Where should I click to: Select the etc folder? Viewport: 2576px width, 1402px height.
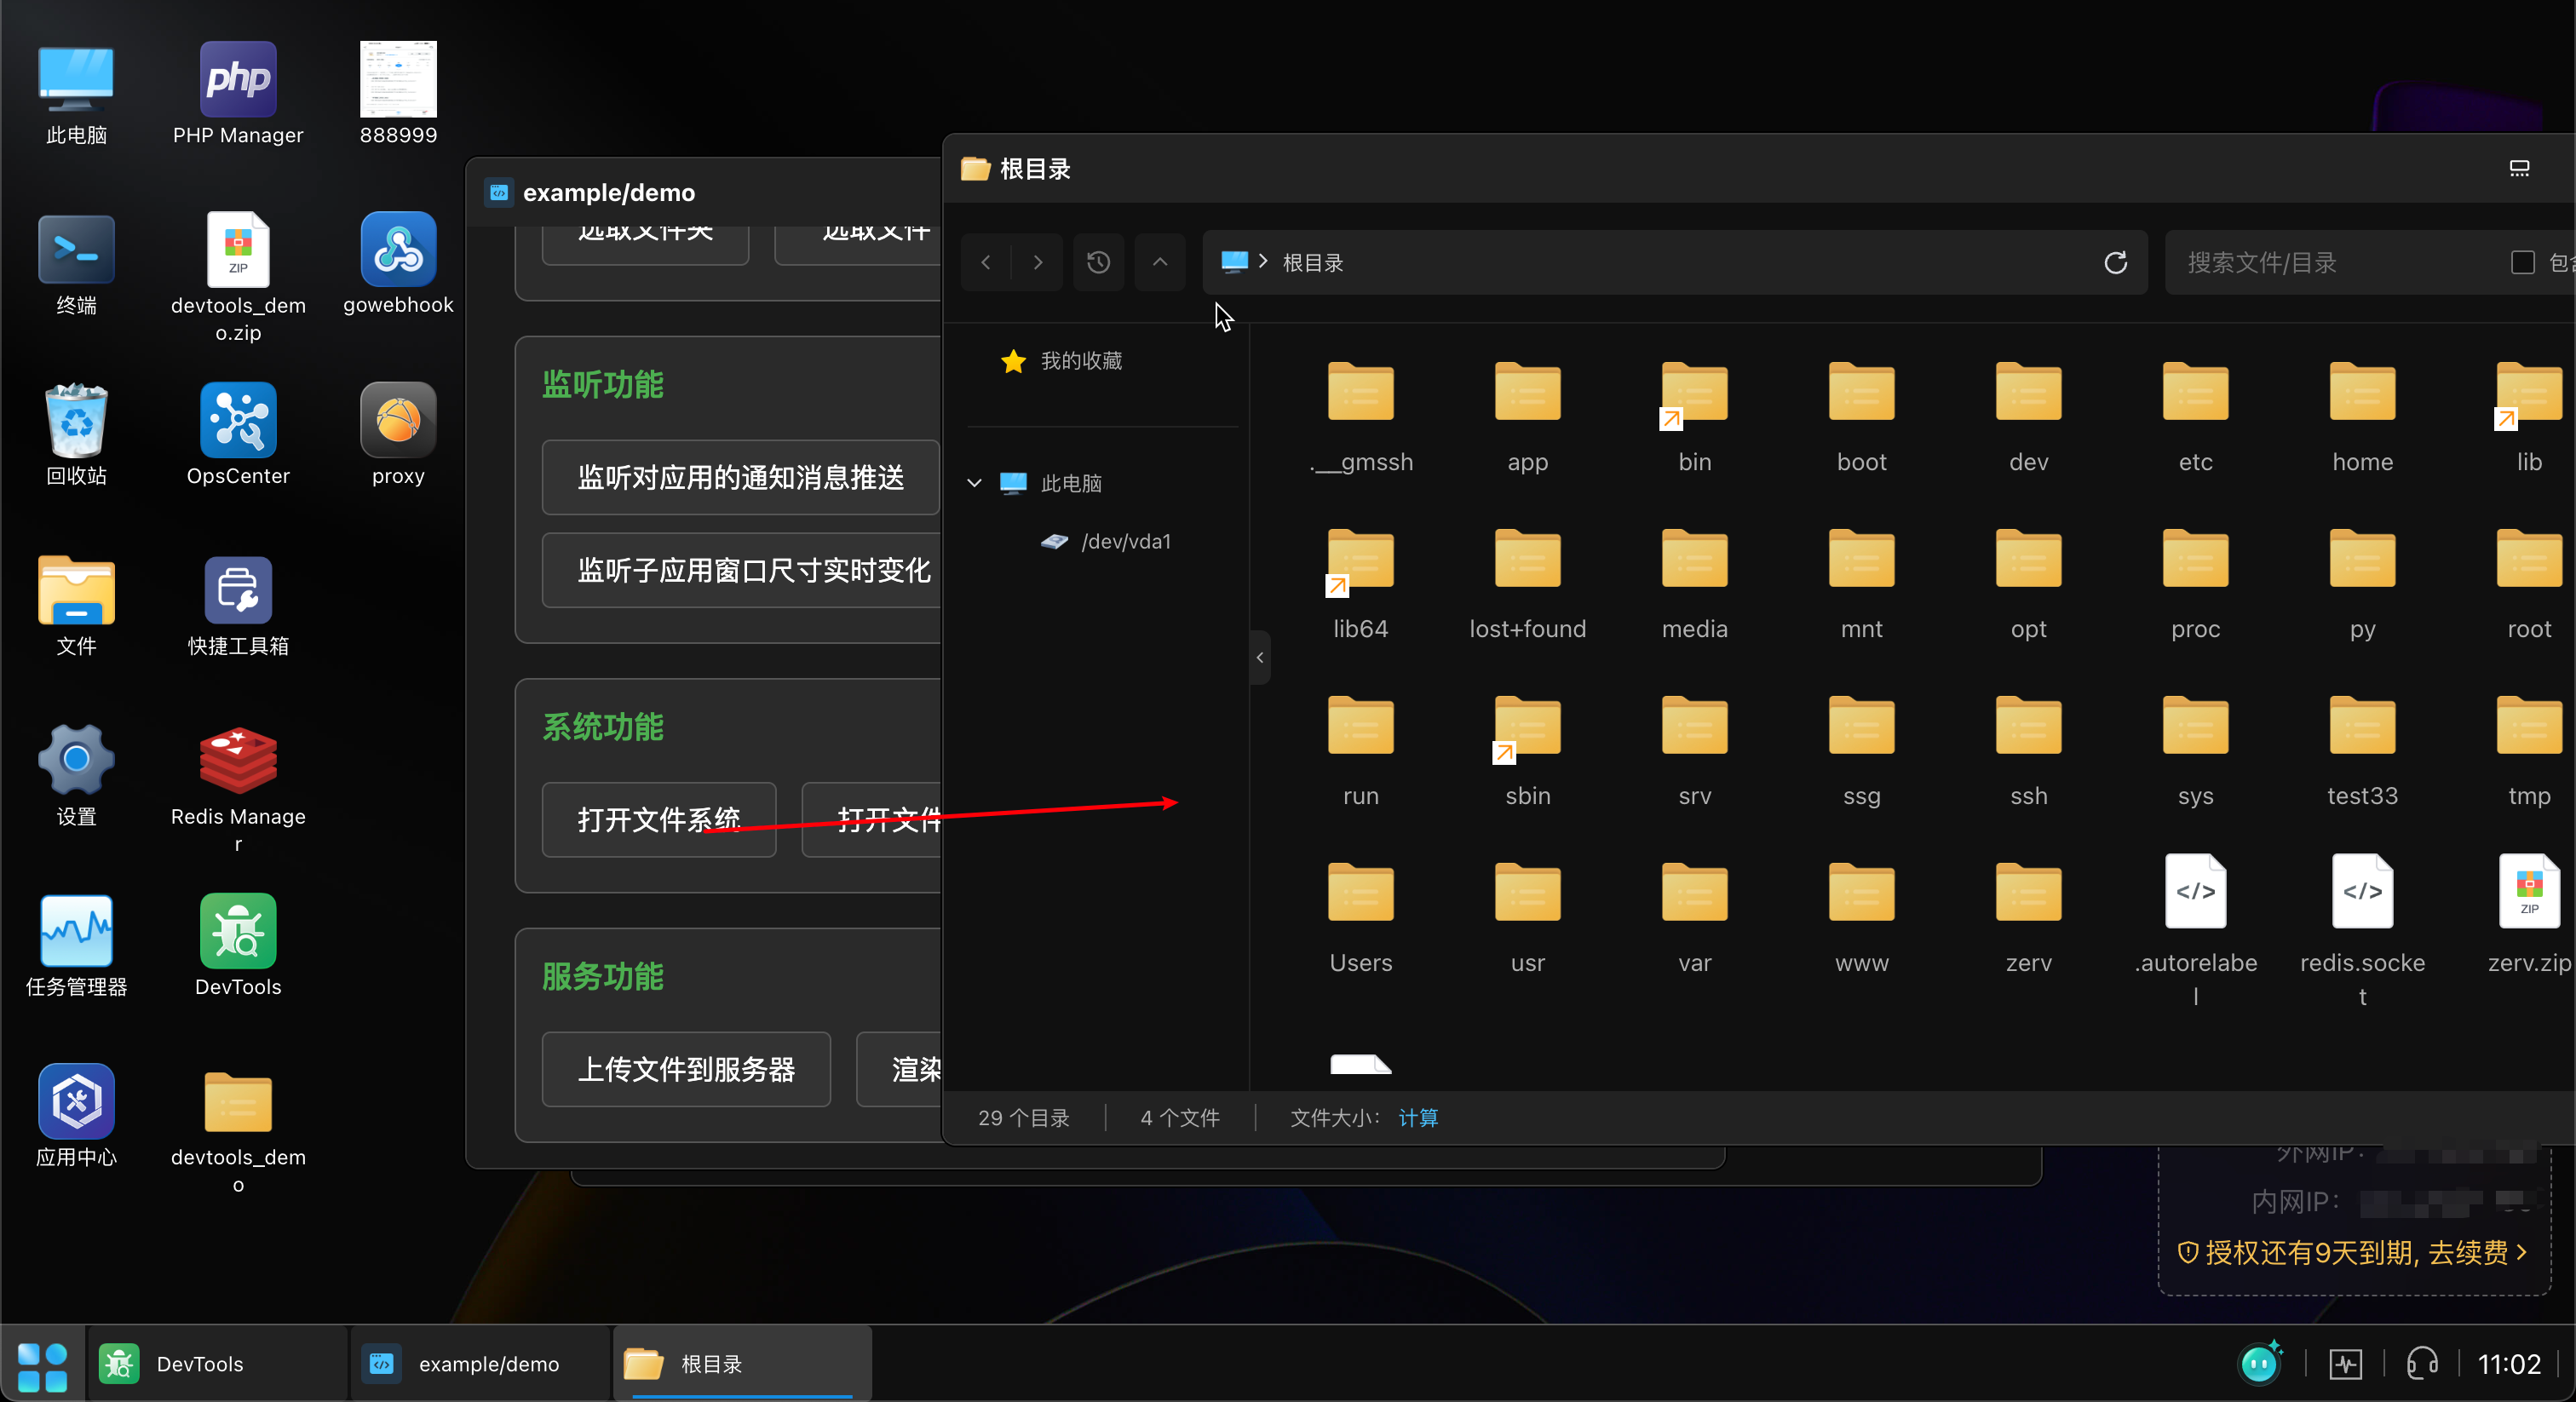(2195, 417)
